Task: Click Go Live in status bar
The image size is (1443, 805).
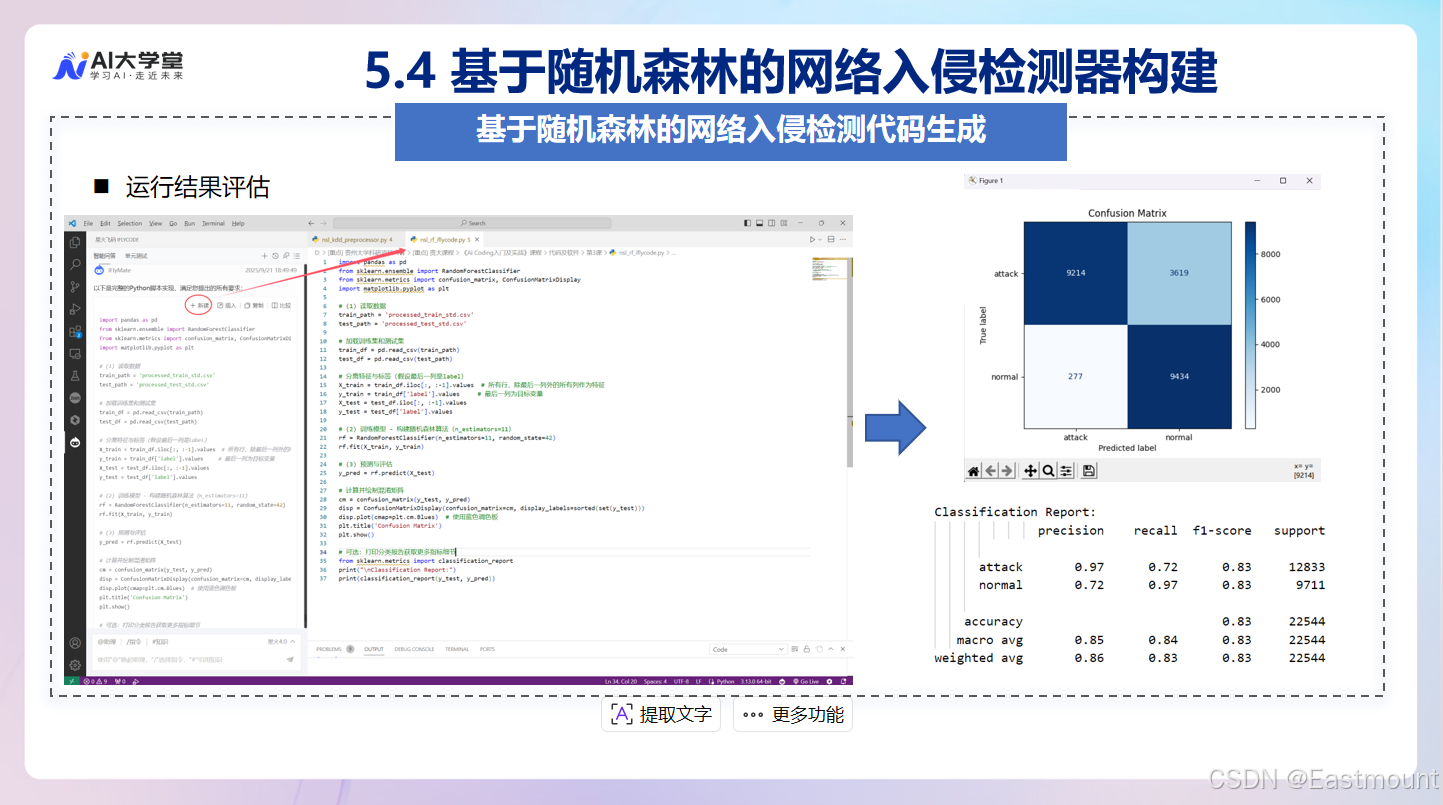Action: (x=804, y=681)
